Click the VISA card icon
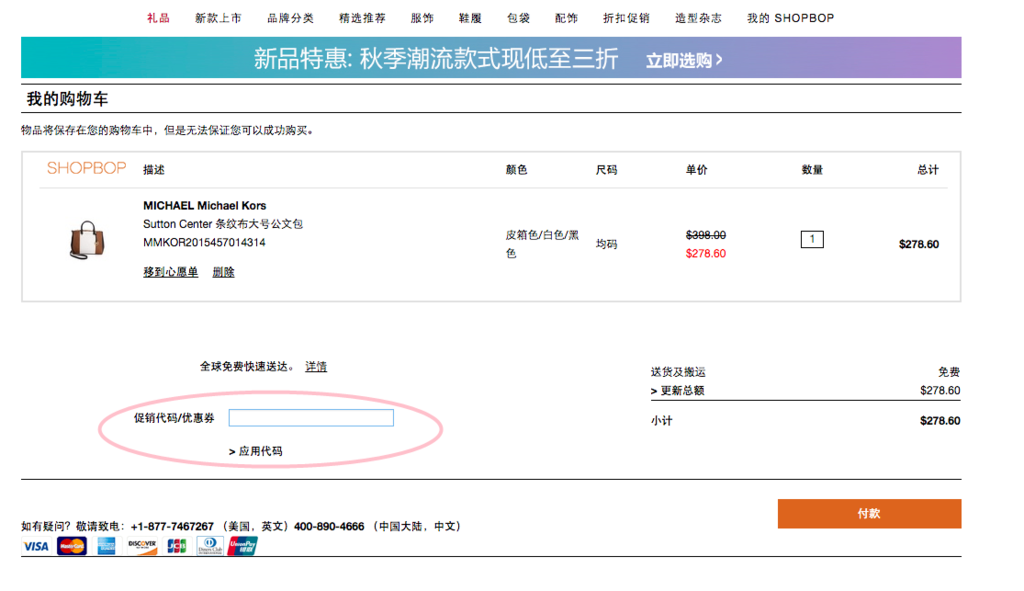Image resolution: width=1024 pixels, height=591 pixels. (36, 546)
